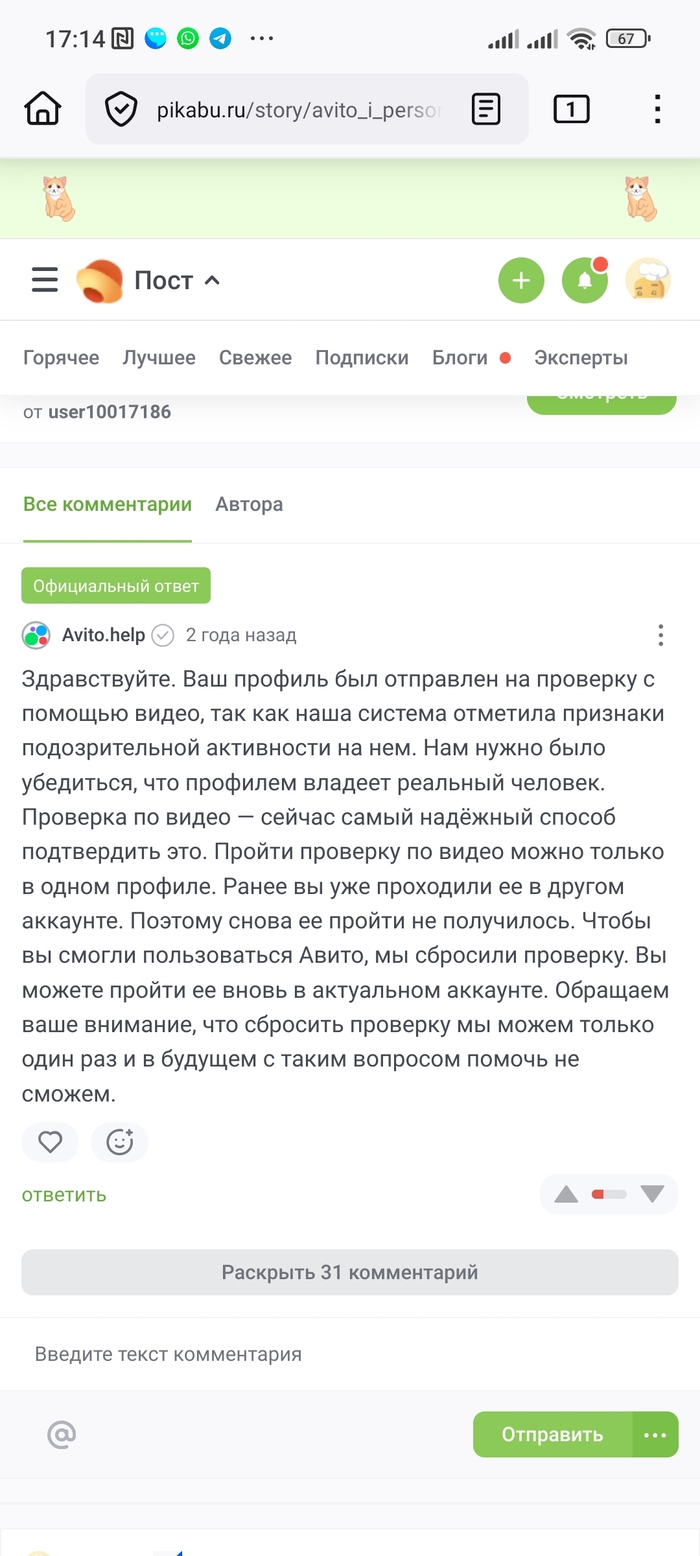Downvote the Avito.help comment

click(653, 1194)
